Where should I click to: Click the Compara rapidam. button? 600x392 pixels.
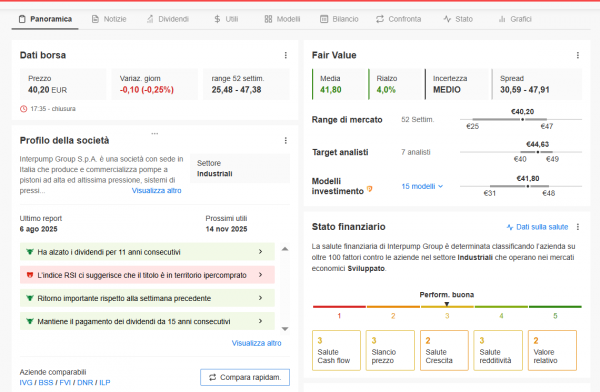(245, 377)
